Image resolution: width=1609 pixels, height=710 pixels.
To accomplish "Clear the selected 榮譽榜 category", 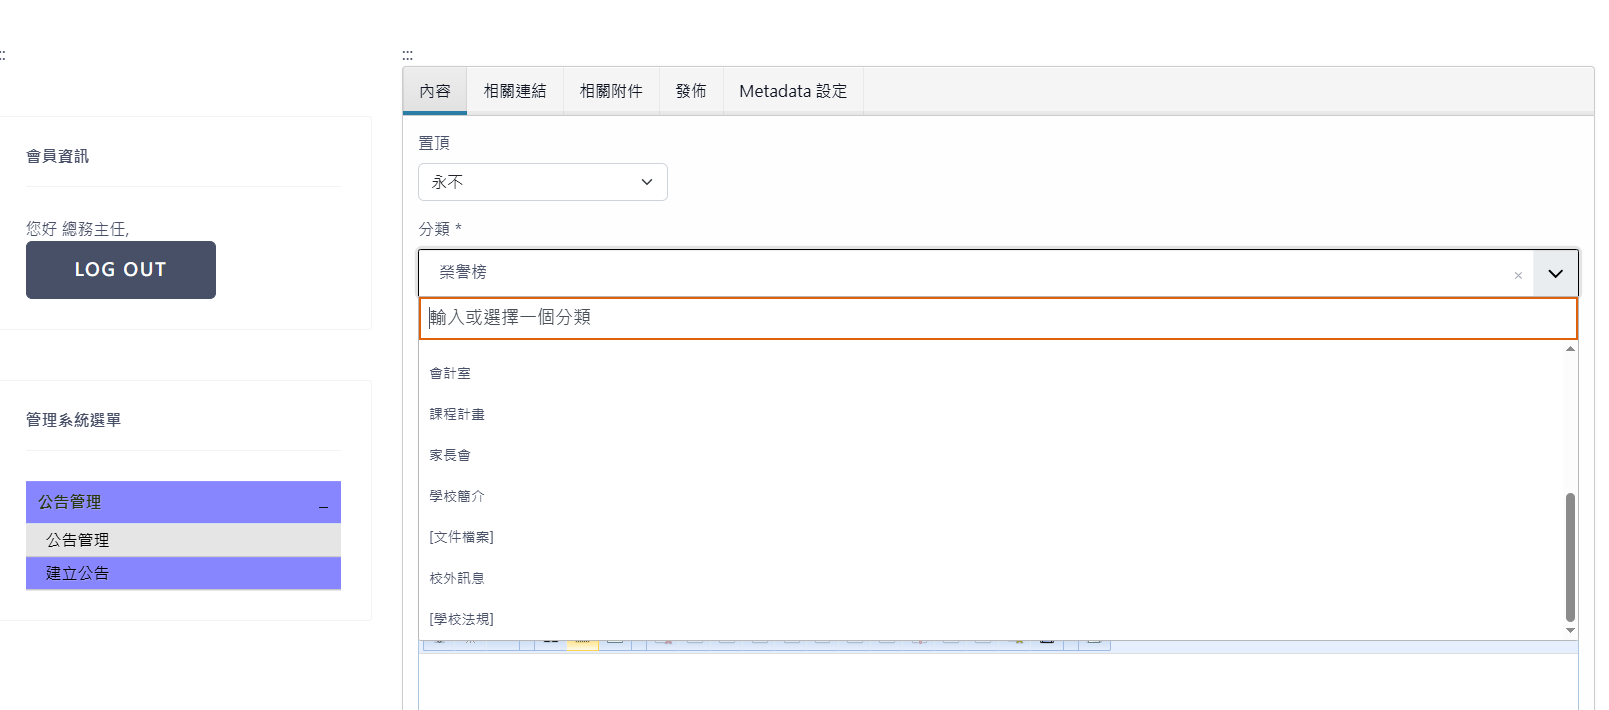I will point(1517,275).
